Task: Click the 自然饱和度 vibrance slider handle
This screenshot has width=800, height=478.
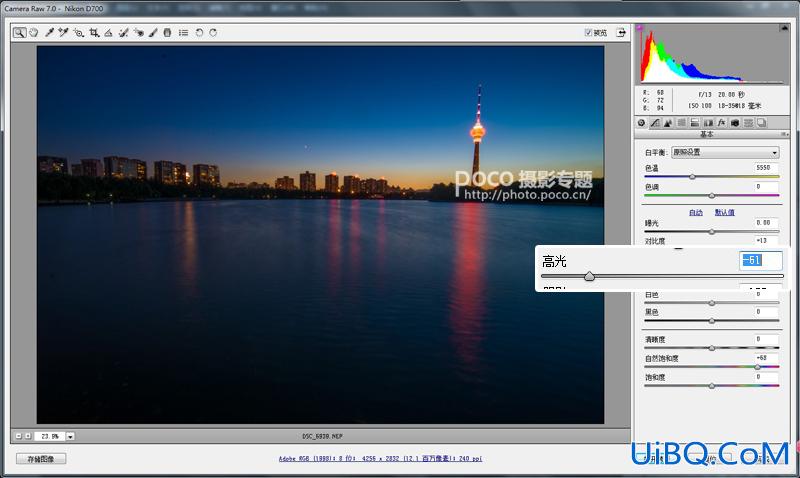Action: [758, 367]
